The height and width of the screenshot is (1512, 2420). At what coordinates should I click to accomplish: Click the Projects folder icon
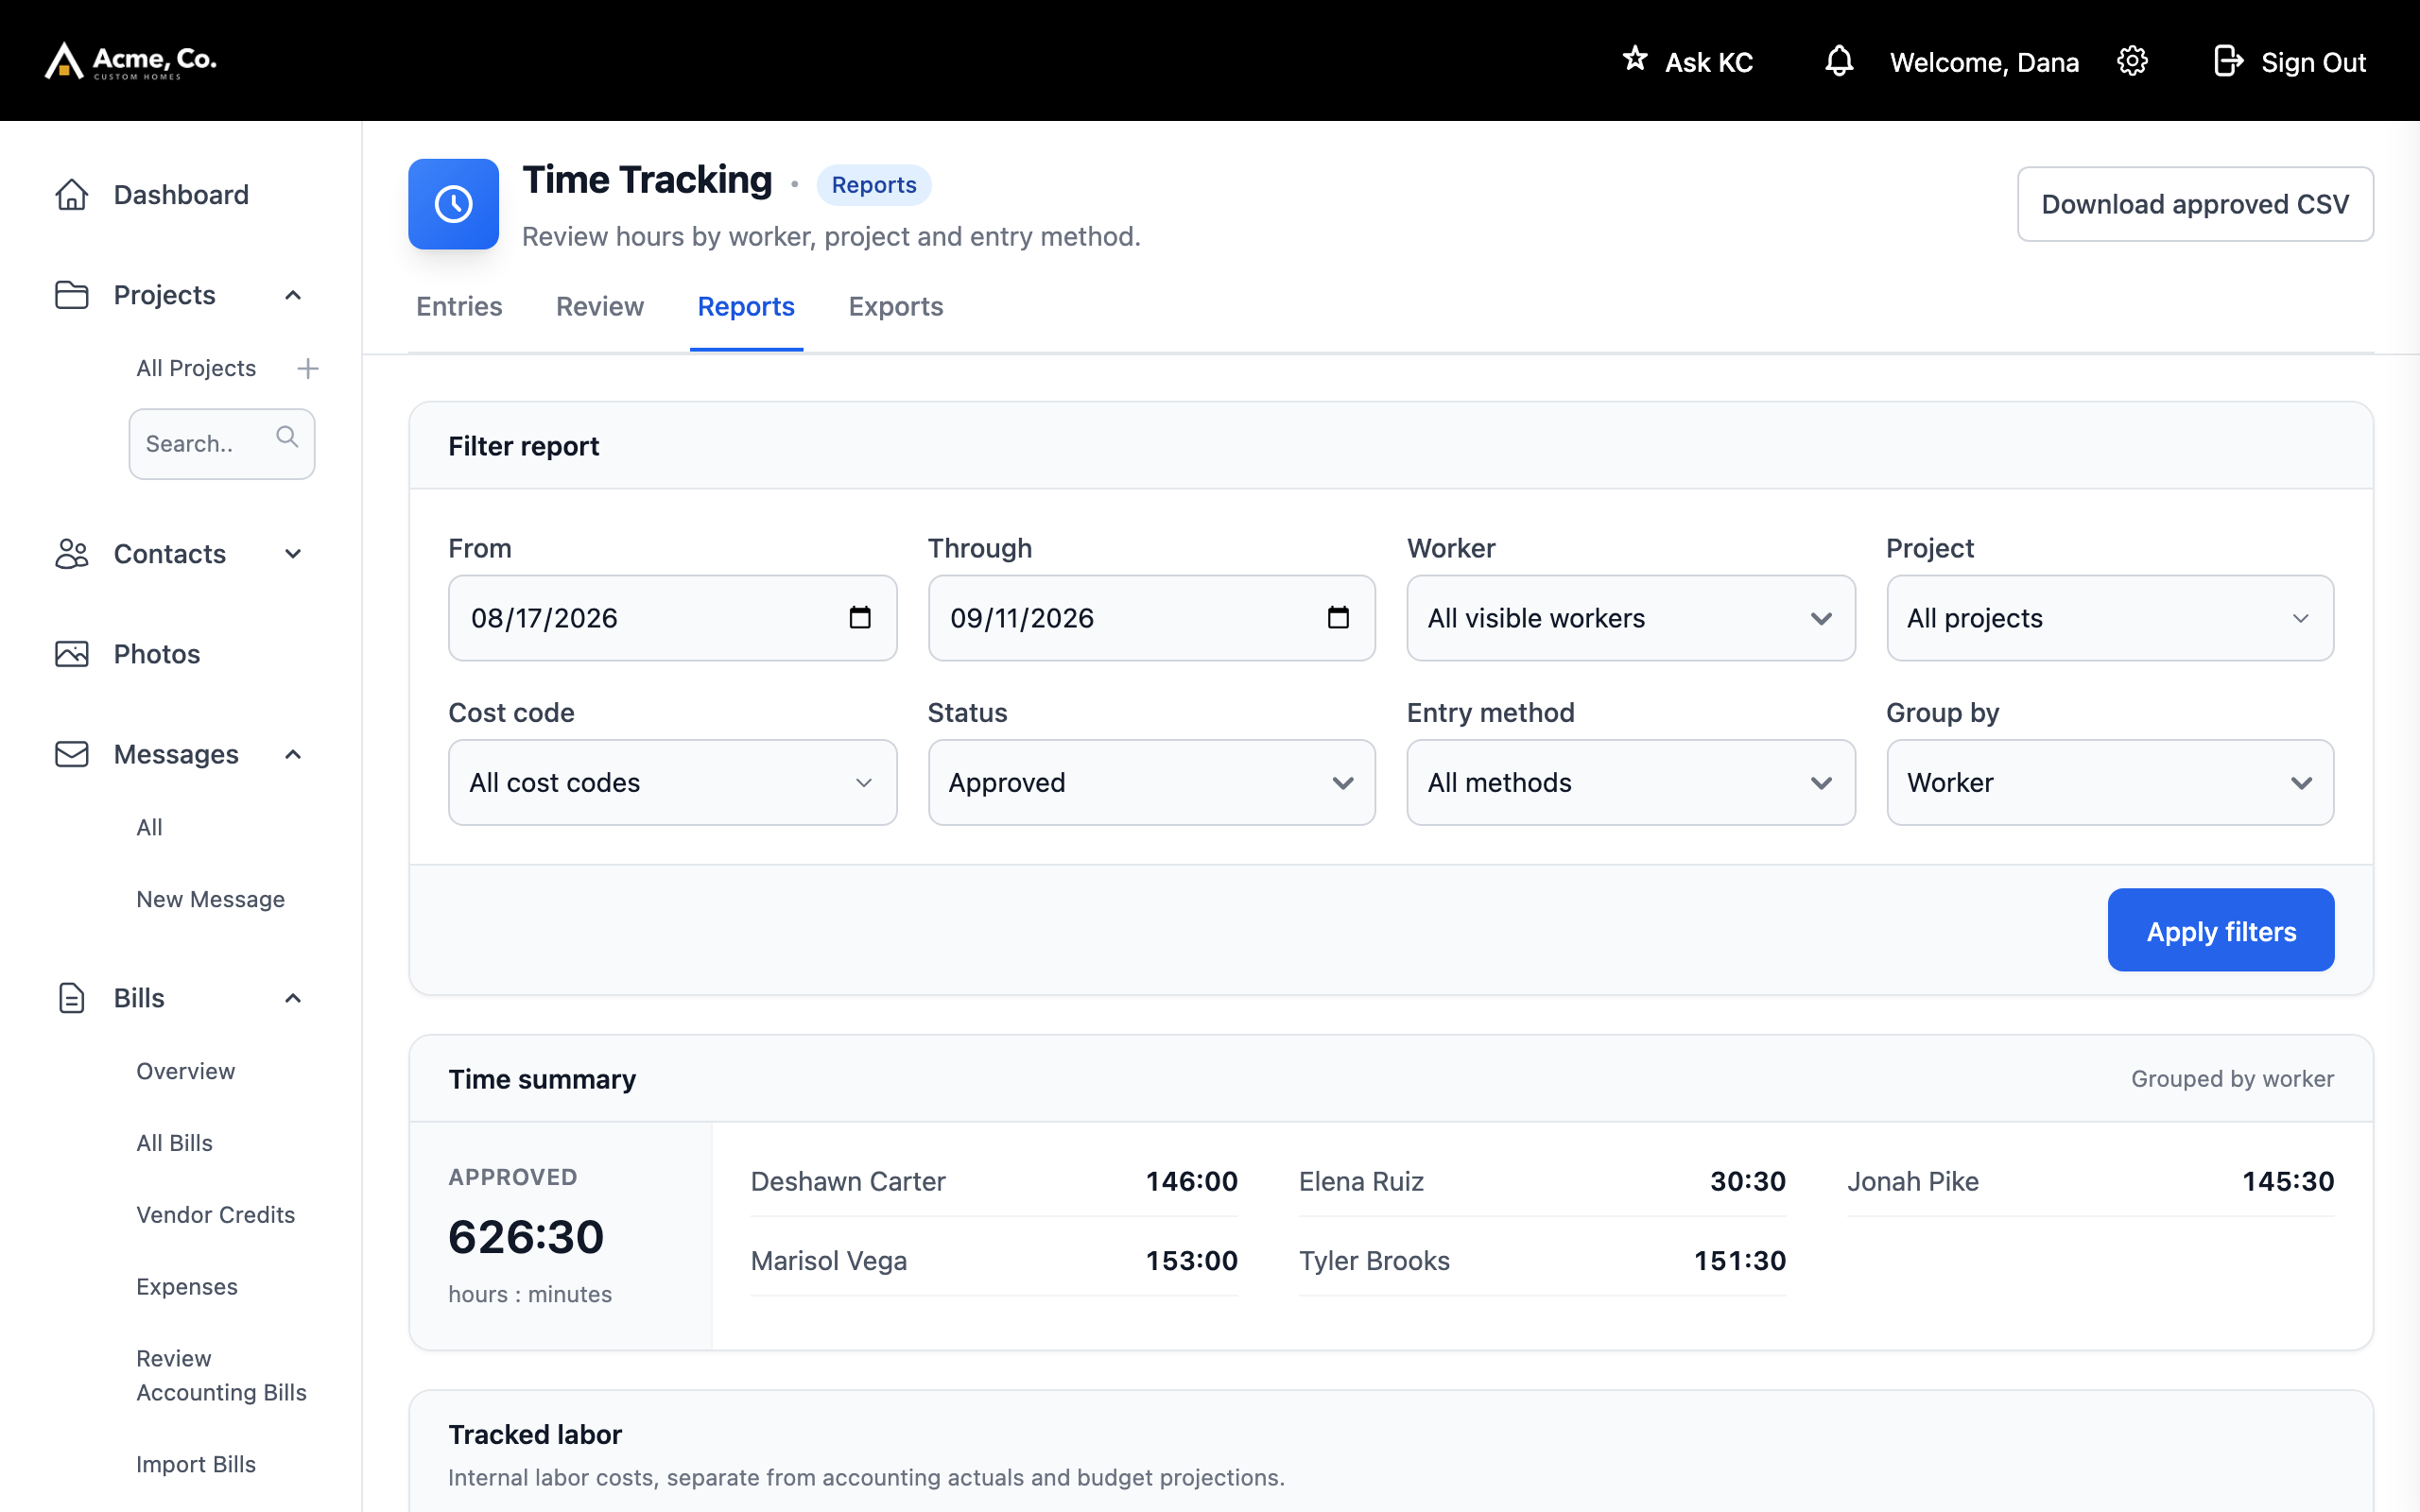coord(72,294)
